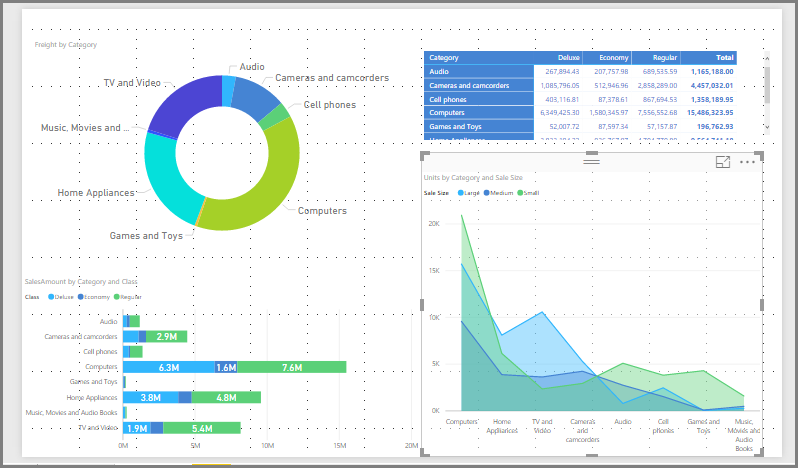The width and height of the screenshot is (798, 468).
Task: Sort table by the Total column header
Action: click(x=724, y=58)
